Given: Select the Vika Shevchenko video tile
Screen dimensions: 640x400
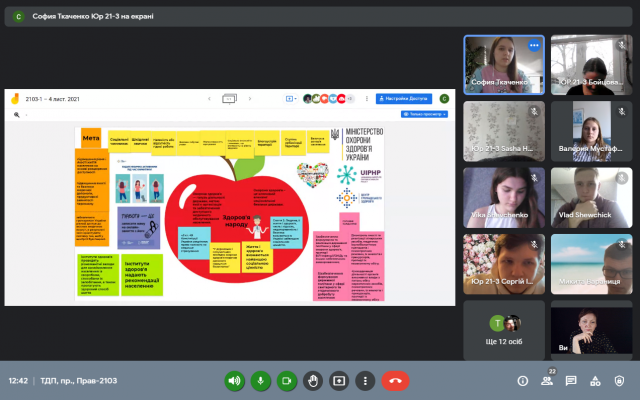Looking at the screenshot, I should (x=504, y=198).
